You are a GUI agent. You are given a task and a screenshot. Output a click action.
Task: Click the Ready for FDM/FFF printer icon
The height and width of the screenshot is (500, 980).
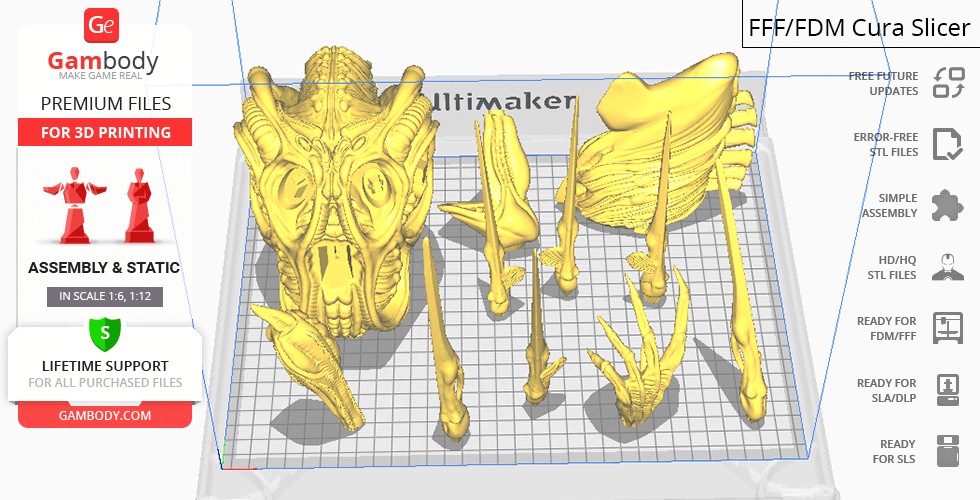(947, 328)
